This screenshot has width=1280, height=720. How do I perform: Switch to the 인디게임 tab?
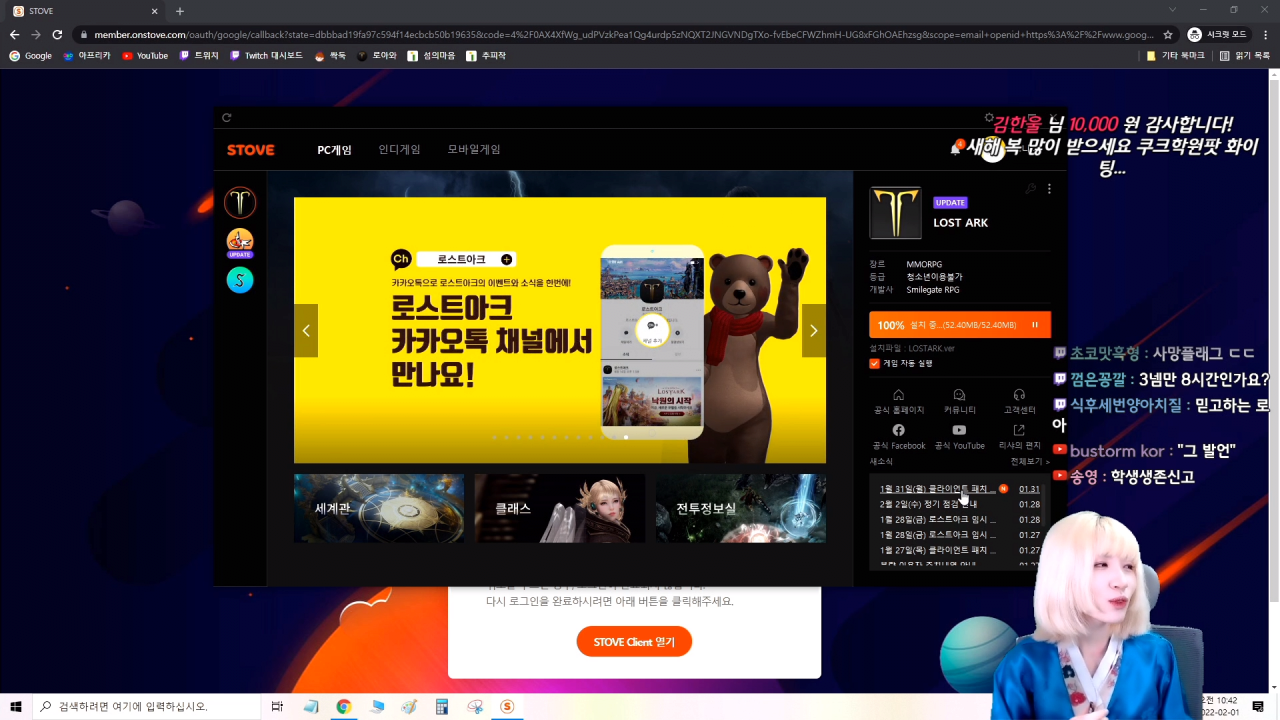pos(399,150)
